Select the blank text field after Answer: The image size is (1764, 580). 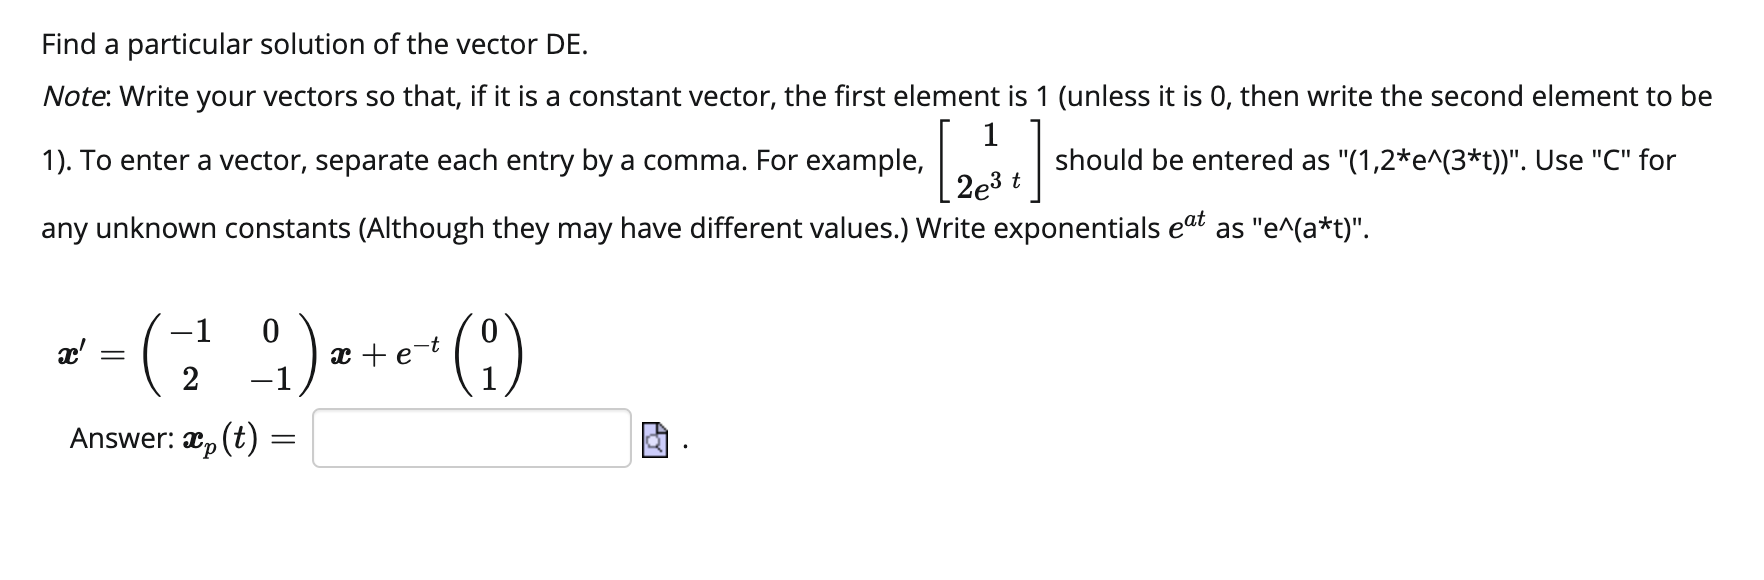tap(470, 440)
